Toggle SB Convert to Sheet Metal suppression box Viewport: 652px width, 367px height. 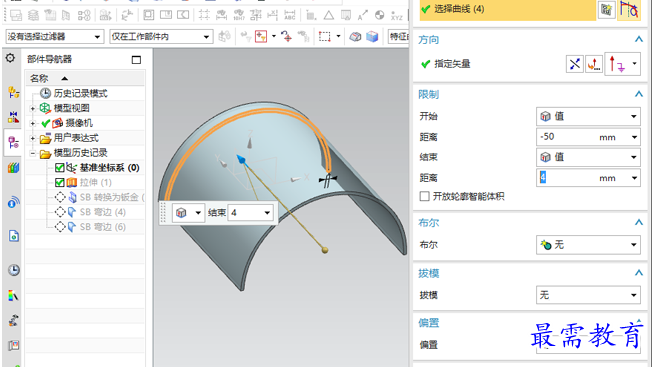tap(60, 197)
